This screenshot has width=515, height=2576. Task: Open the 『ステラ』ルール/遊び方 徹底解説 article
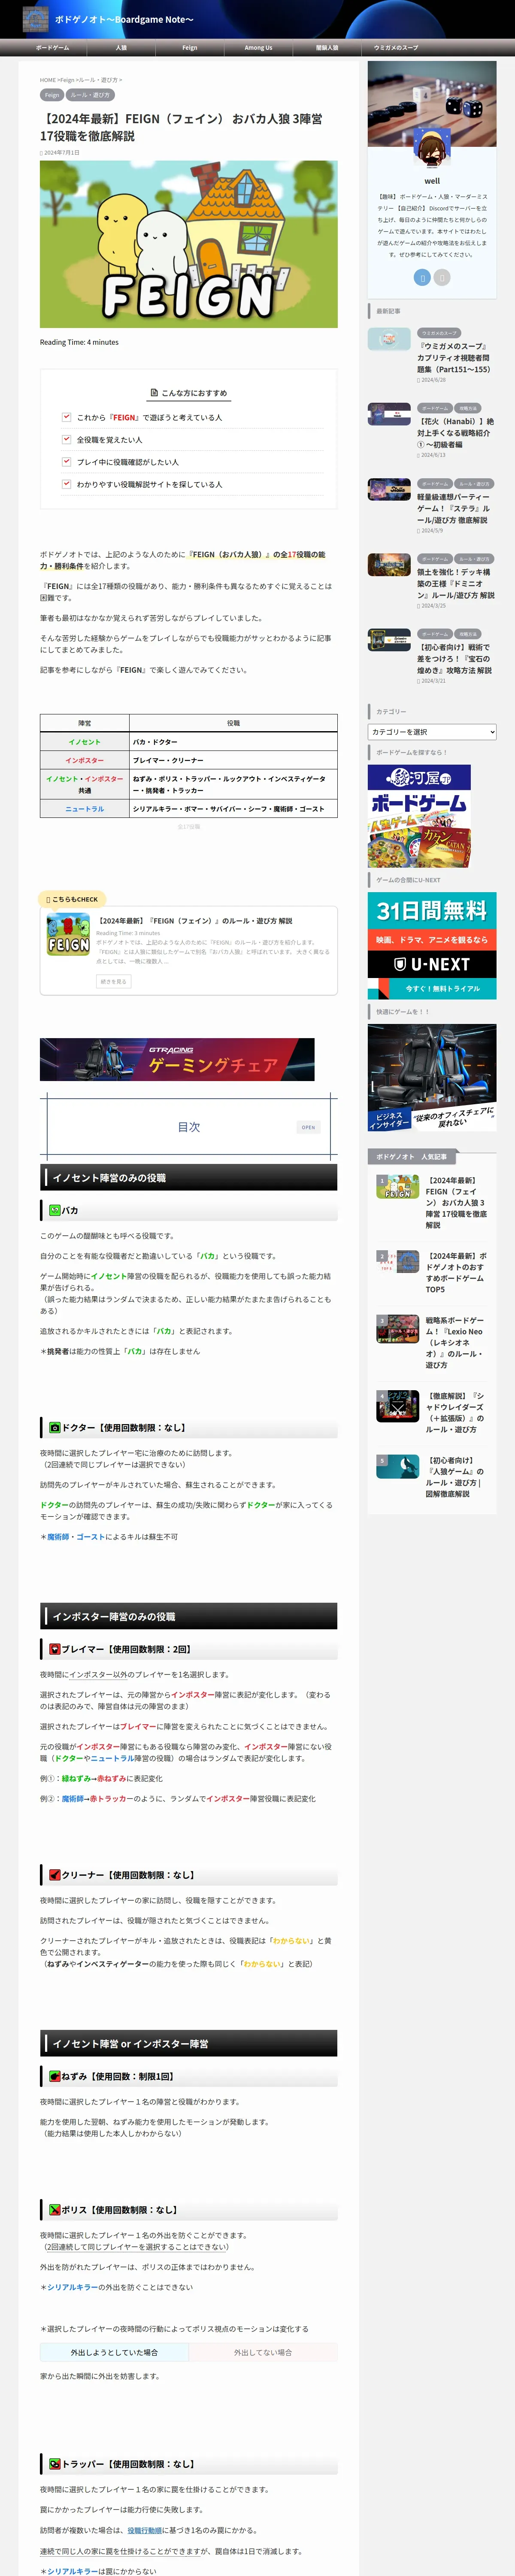tap(454, 508)
